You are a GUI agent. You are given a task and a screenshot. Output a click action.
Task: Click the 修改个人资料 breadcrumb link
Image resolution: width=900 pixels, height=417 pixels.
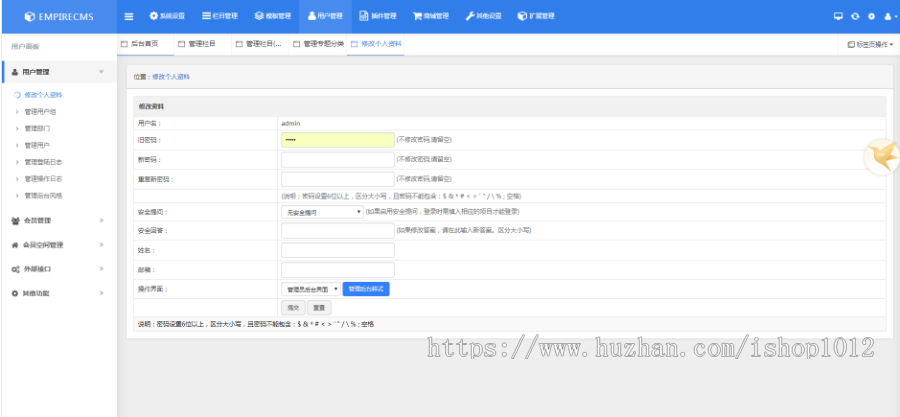171,76
